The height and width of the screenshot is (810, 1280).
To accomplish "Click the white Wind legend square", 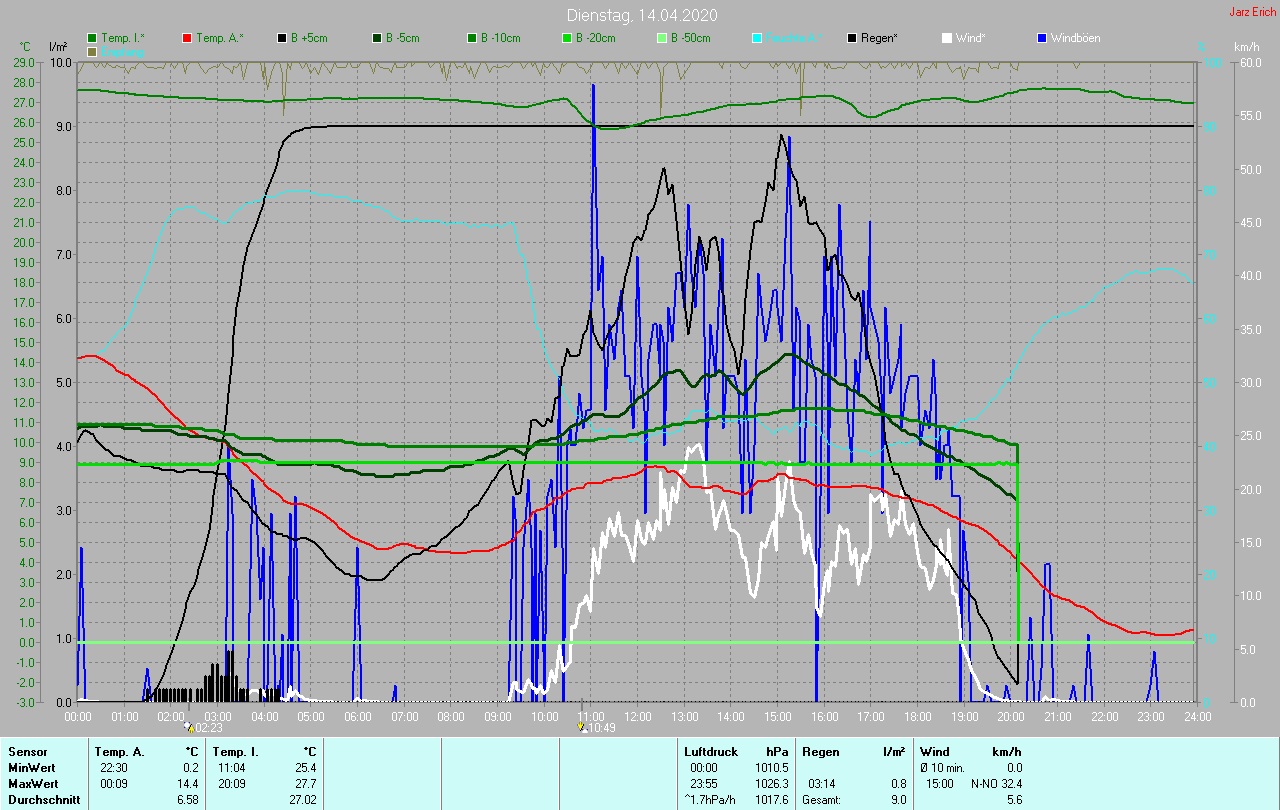I will pyautogui.click(x=946, y=38).
